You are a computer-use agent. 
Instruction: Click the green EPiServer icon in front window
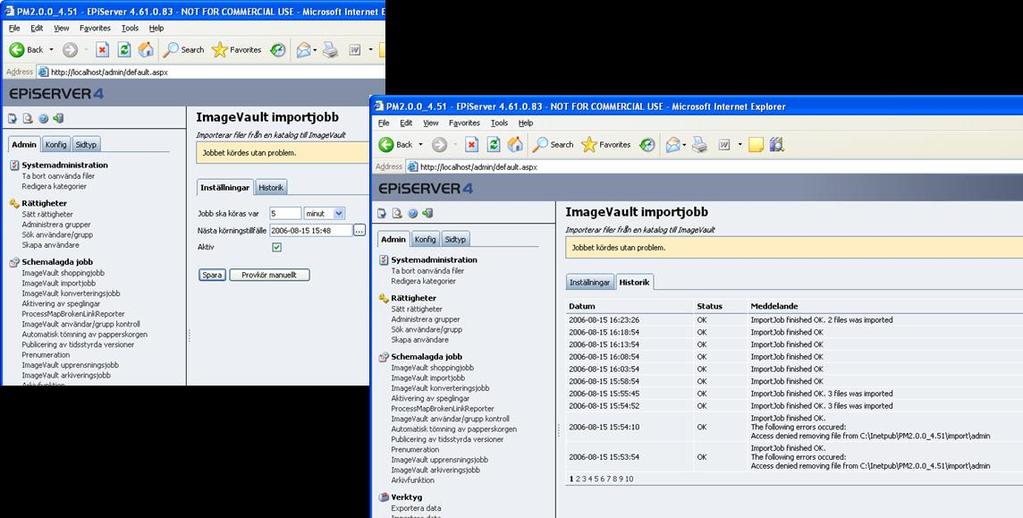427,213
